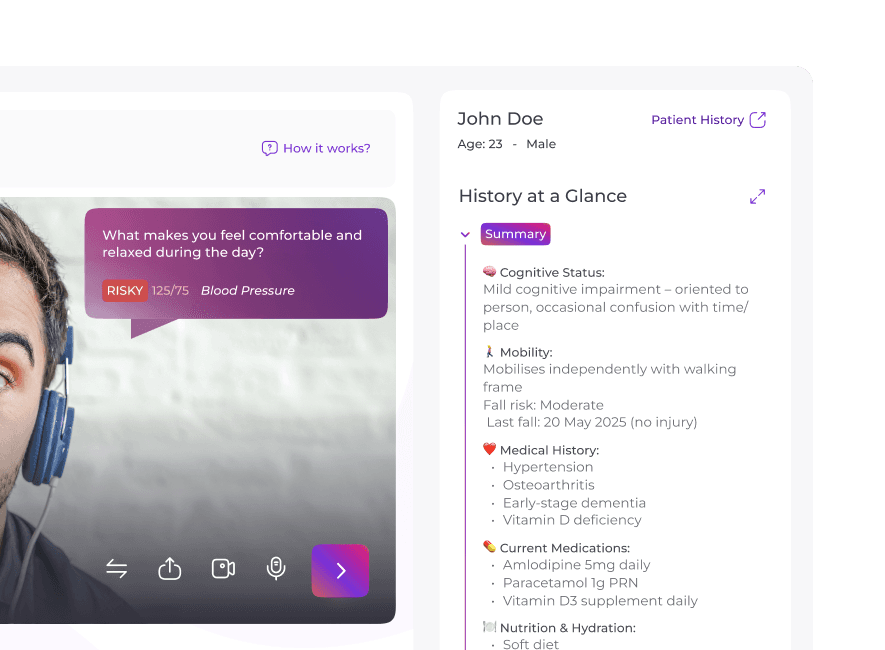Viewport: 885px width, 650px height.
Task: Collapse the Summary section chevron
Action: (x=465, y=234)
